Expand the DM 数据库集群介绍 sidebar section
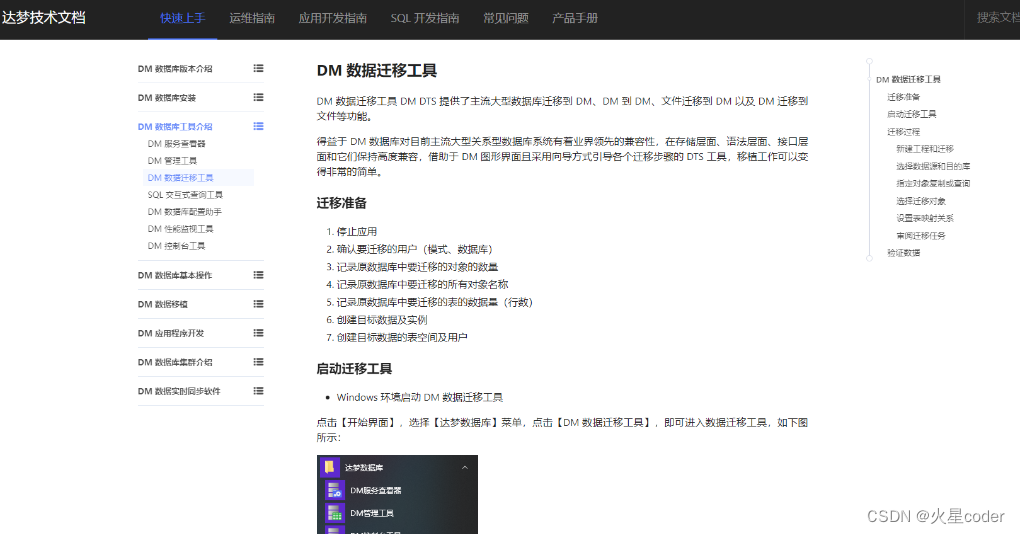 (175, 362)
